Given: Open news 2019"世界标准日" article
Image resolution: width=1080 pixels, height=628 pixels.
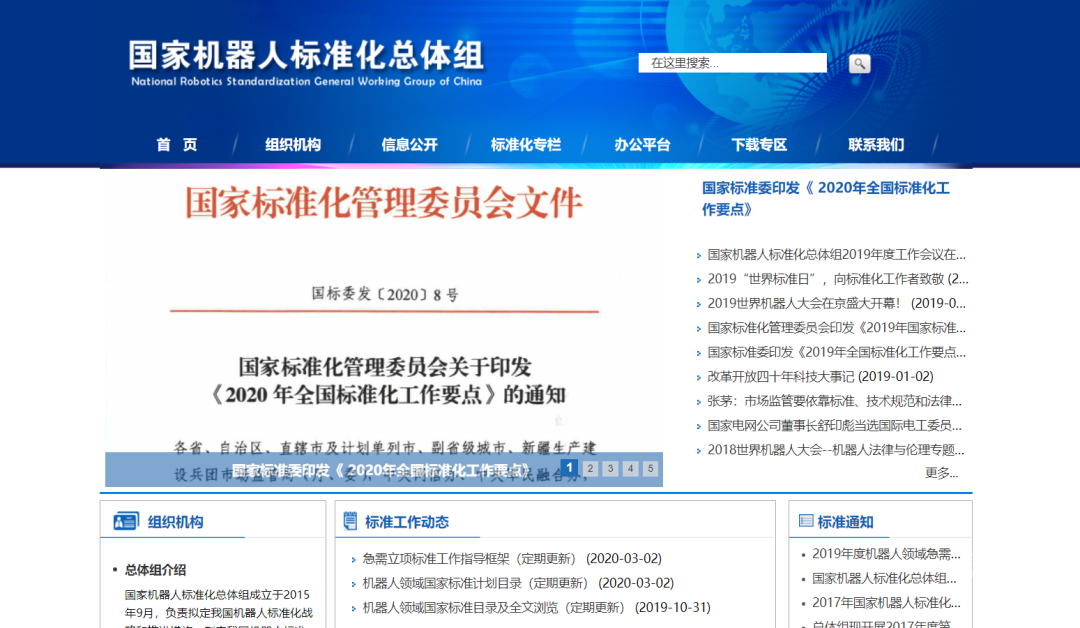Looking at the screenshot, I should [x=838, y=279].
